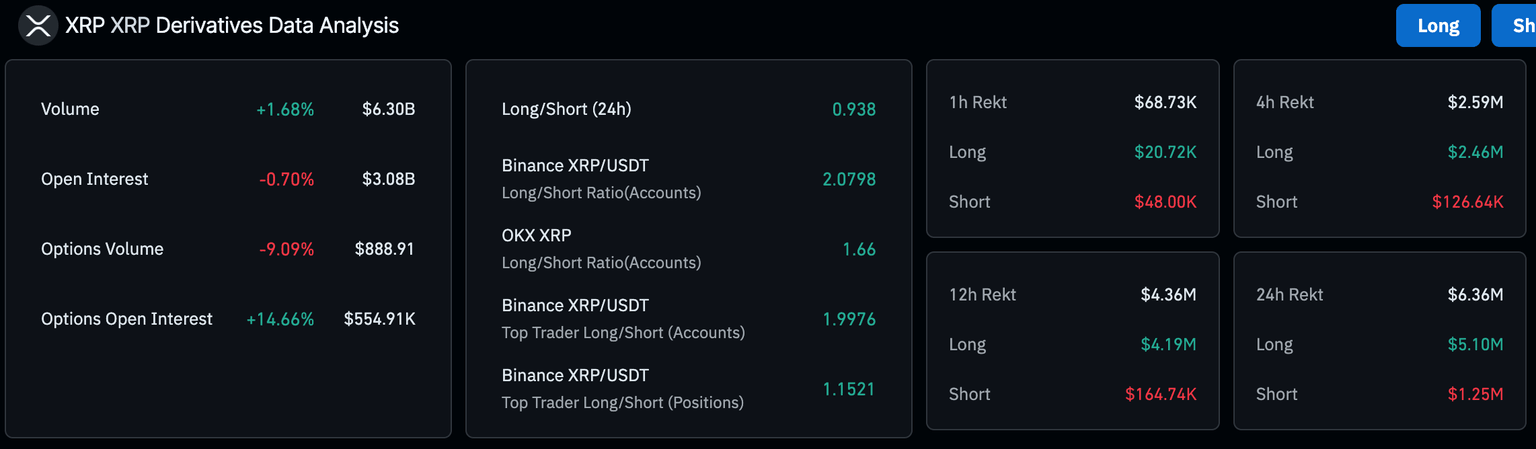Viewport: 1536px width, 449px height.
Task: Click the Open Interest -0.70% change value
Action: coord(286,179)
